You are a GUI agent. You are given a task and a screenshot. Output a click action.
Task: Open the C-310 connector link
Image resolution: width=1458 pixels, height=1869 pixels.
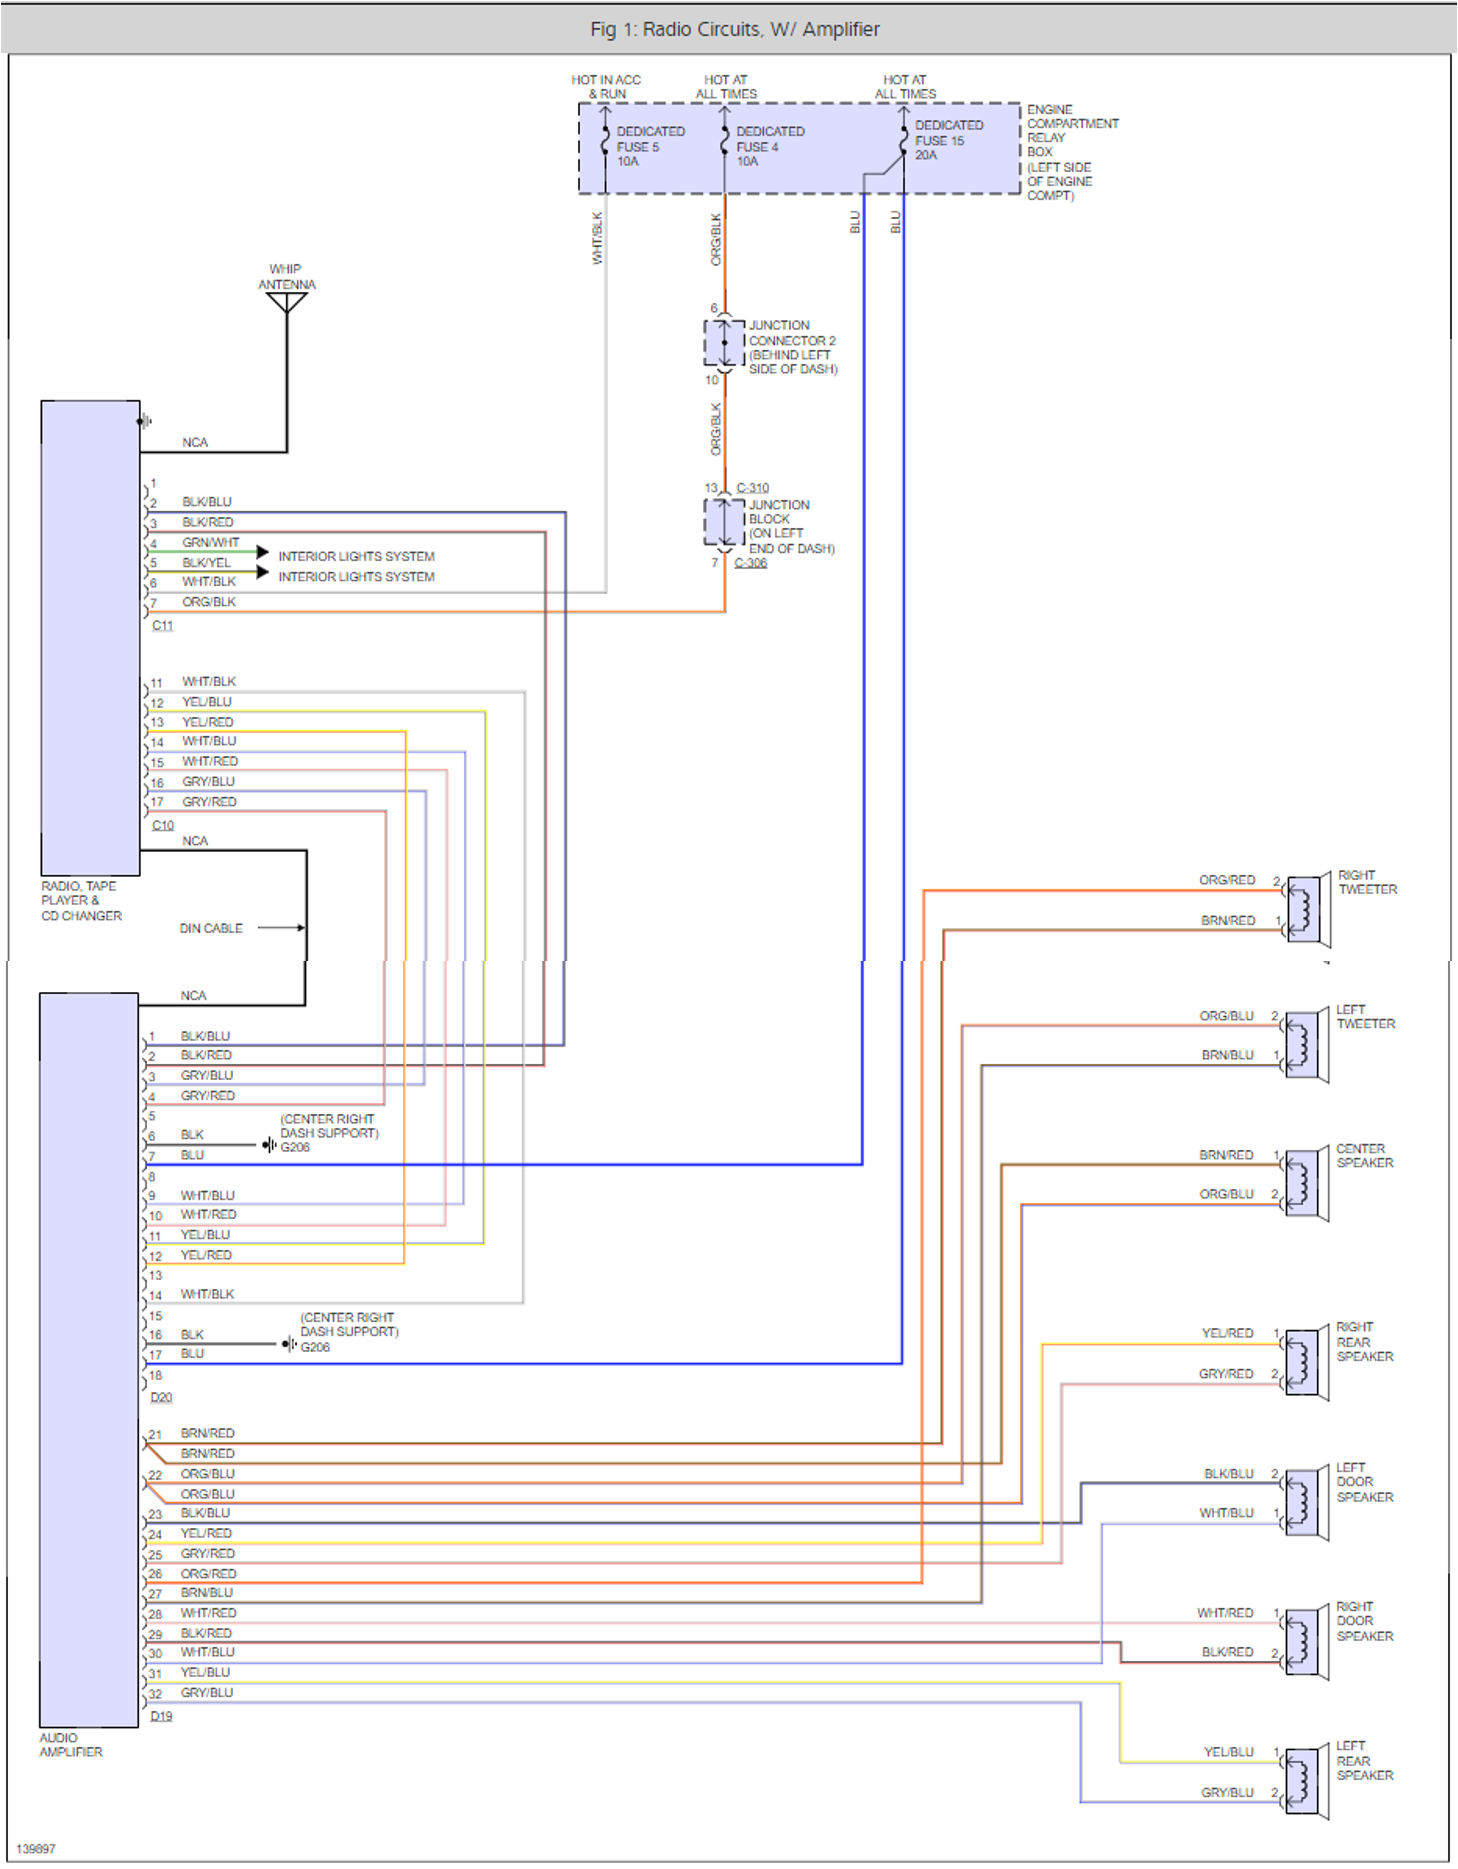(x=752, y=488)
